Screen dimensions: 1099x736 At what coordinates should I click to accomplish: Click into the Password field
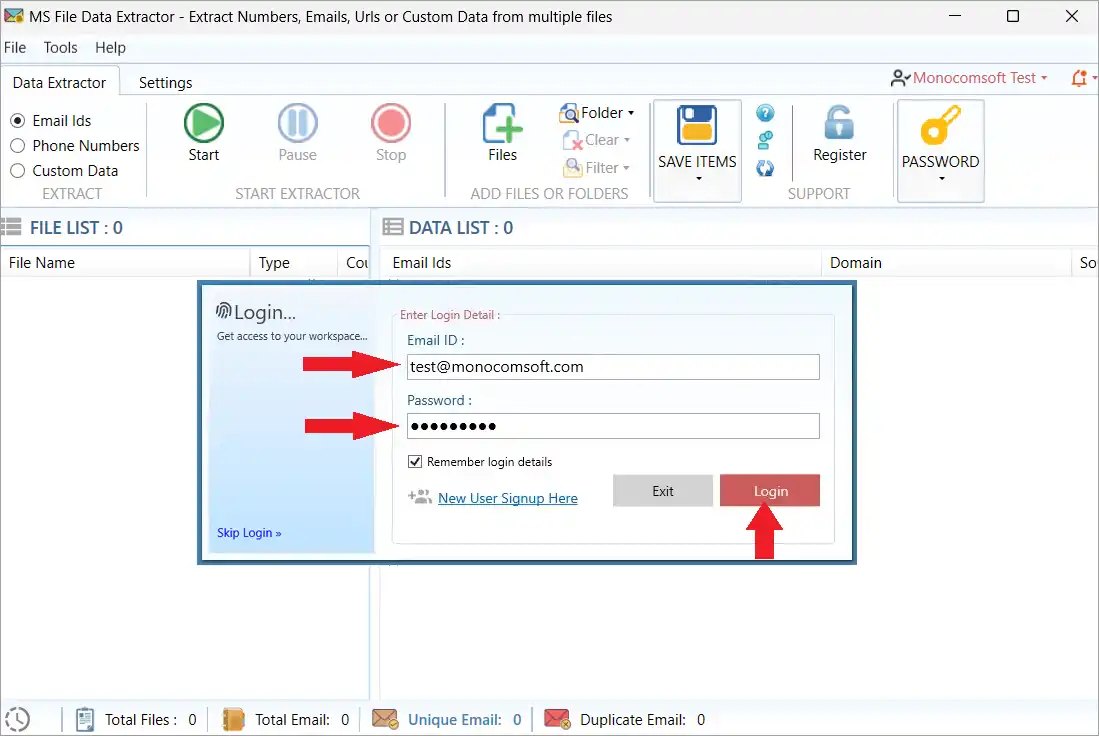pyautogui.click(x=613, y=425)
